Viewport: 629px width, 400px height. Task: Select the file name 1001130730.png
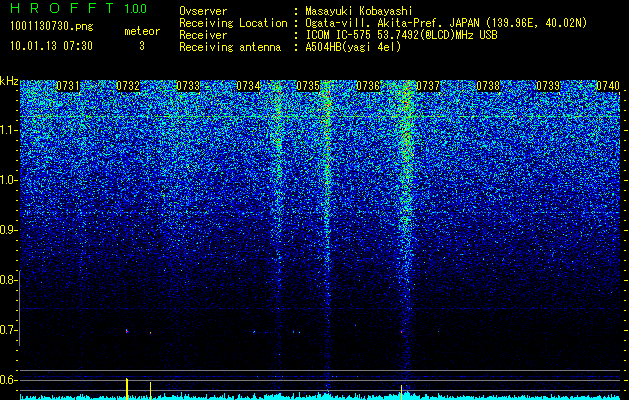click(x=52, y=27)
